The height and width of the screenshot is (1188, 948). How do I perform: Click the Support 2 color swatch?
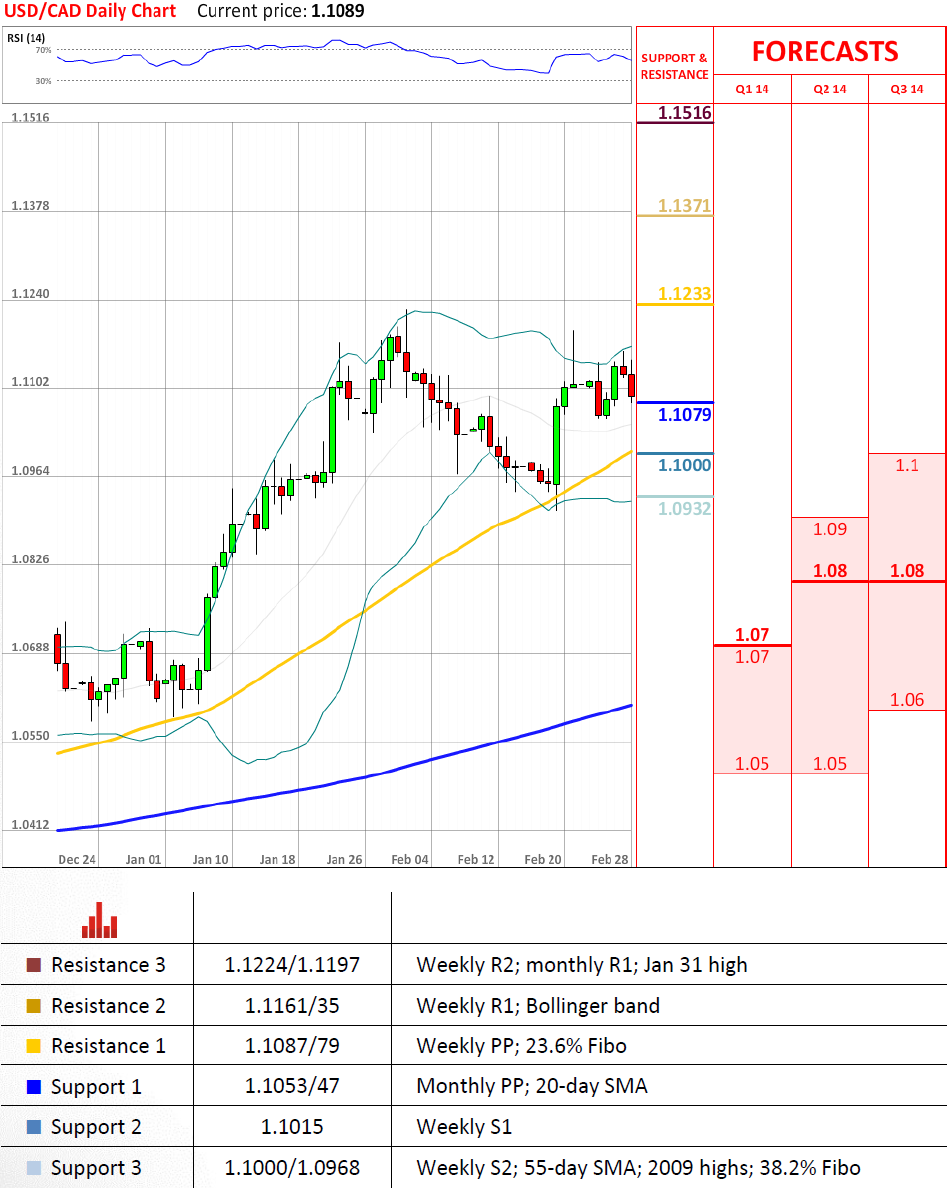[x=34, y=1127]
